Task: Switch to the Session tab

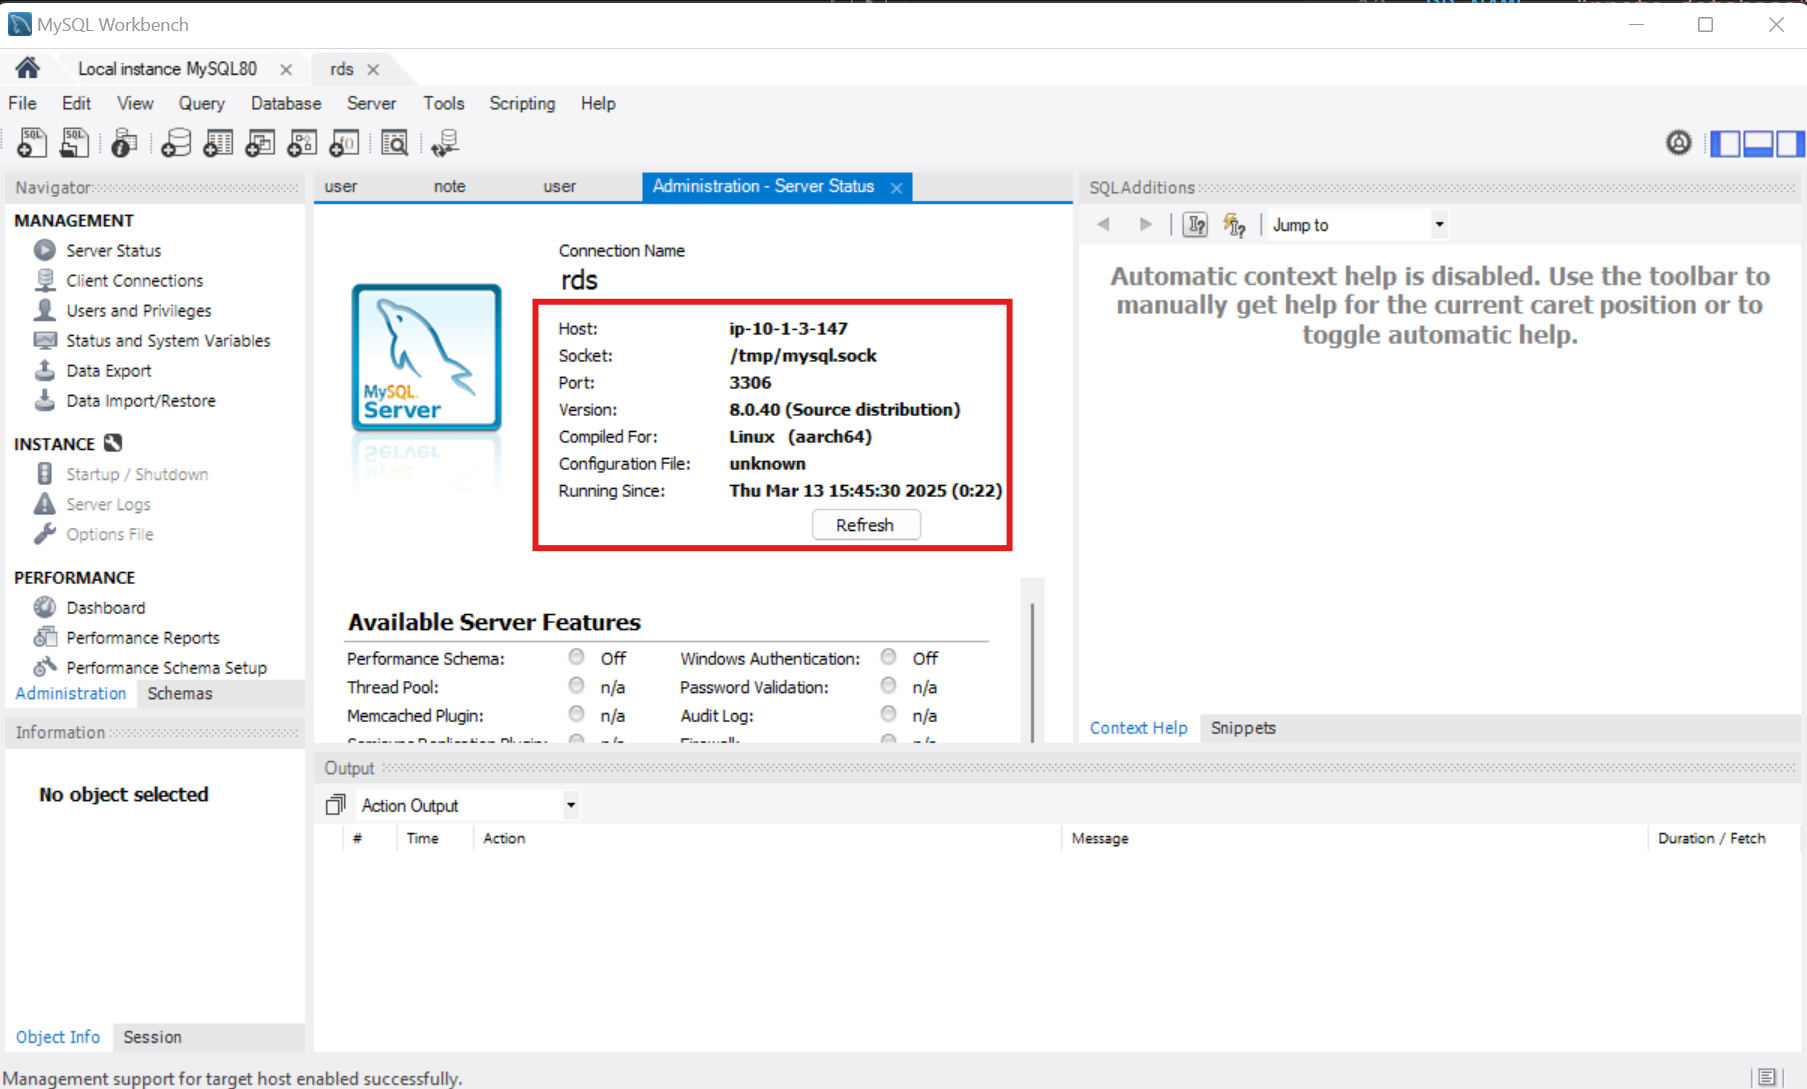Action: coord(152,1037)
